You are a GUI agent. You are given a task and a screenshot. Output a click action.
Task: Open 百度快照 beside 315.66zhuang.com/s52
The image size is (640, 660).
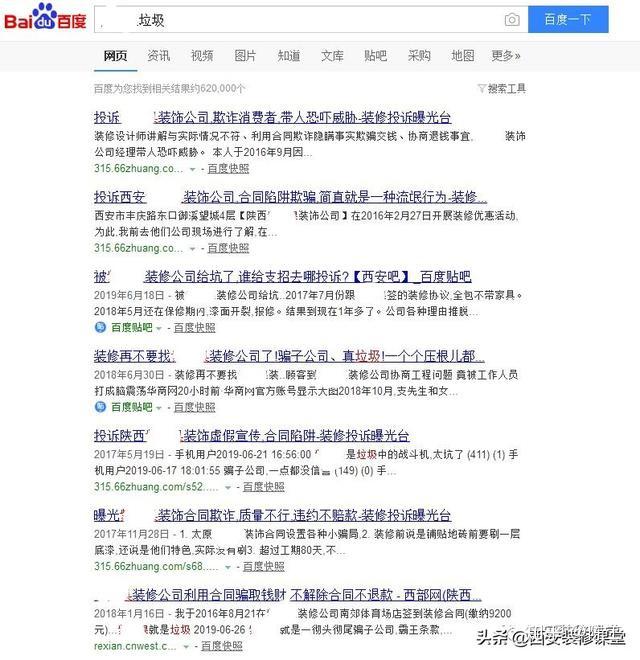264,487
